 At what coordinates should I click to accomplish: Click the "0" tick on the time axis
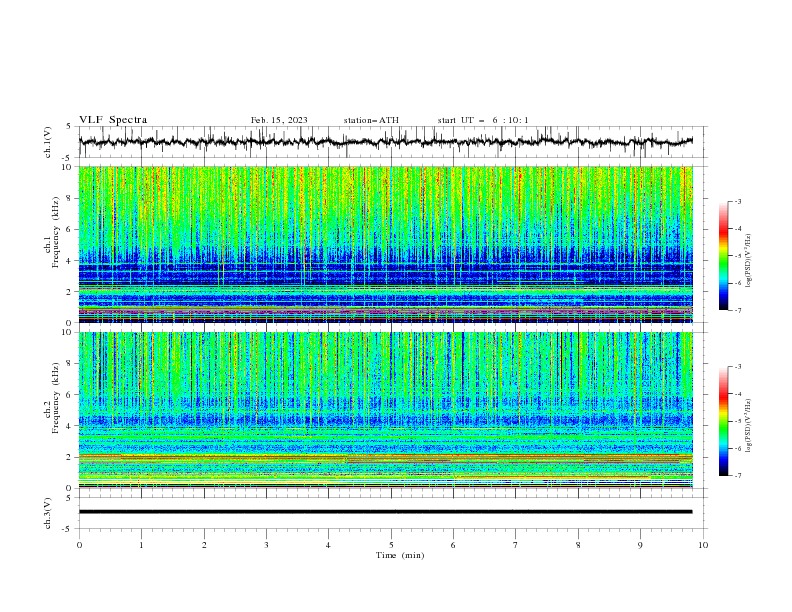pyautogui.click(x=79, y=545)
